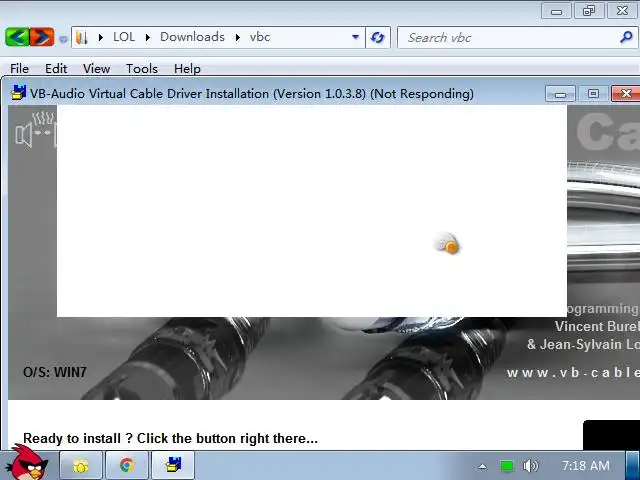The height and width of the screenshot is (480, 640).
Task: Launch Chrome from the taskbar
Action: point(127,465)
